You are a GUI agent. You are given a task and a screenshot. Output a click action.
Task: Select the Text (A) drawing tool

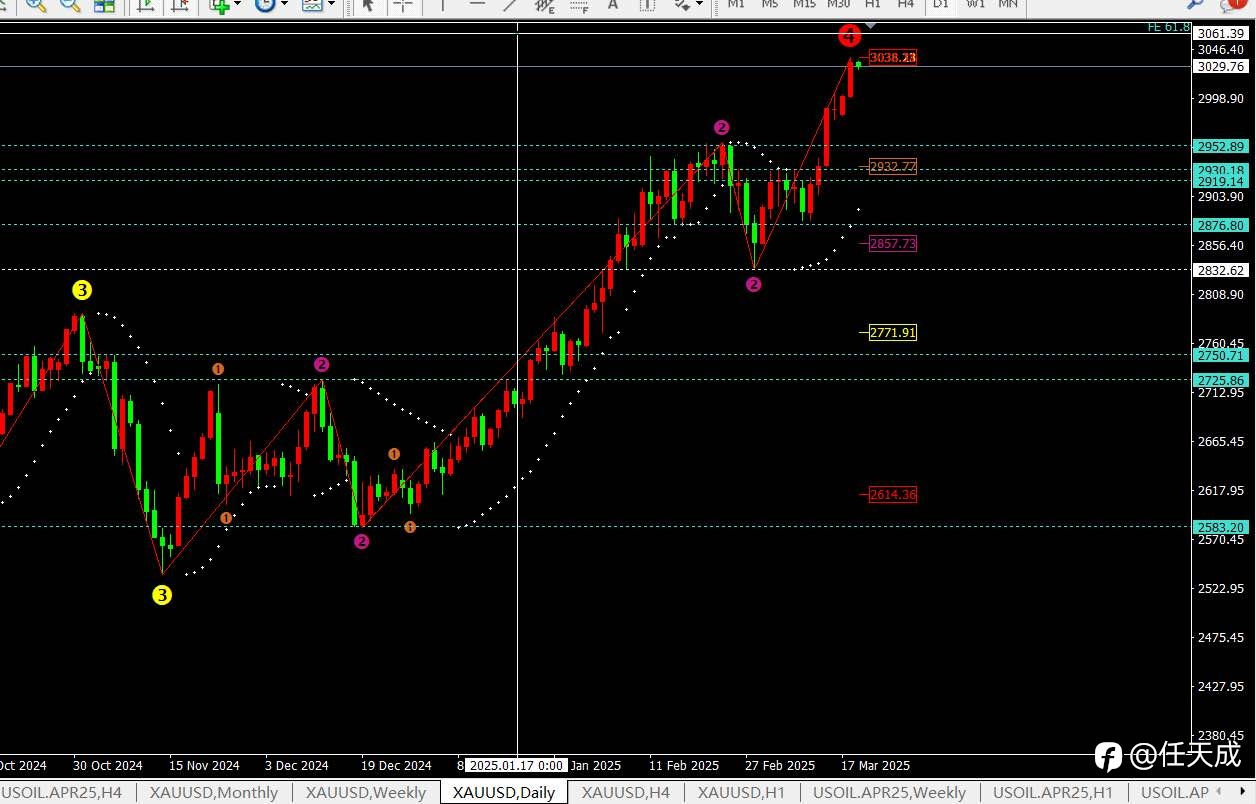[614, 5]
